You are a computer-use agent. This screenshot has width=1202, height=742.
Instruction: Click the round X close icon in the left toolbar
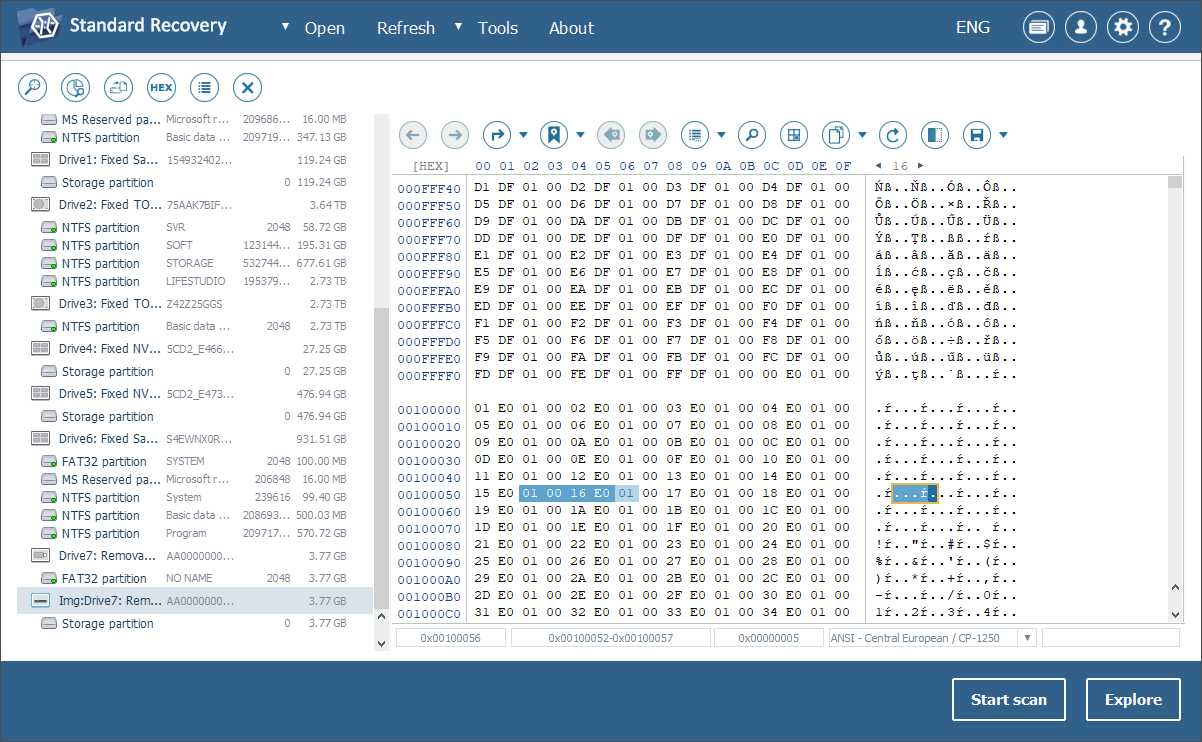248,87
